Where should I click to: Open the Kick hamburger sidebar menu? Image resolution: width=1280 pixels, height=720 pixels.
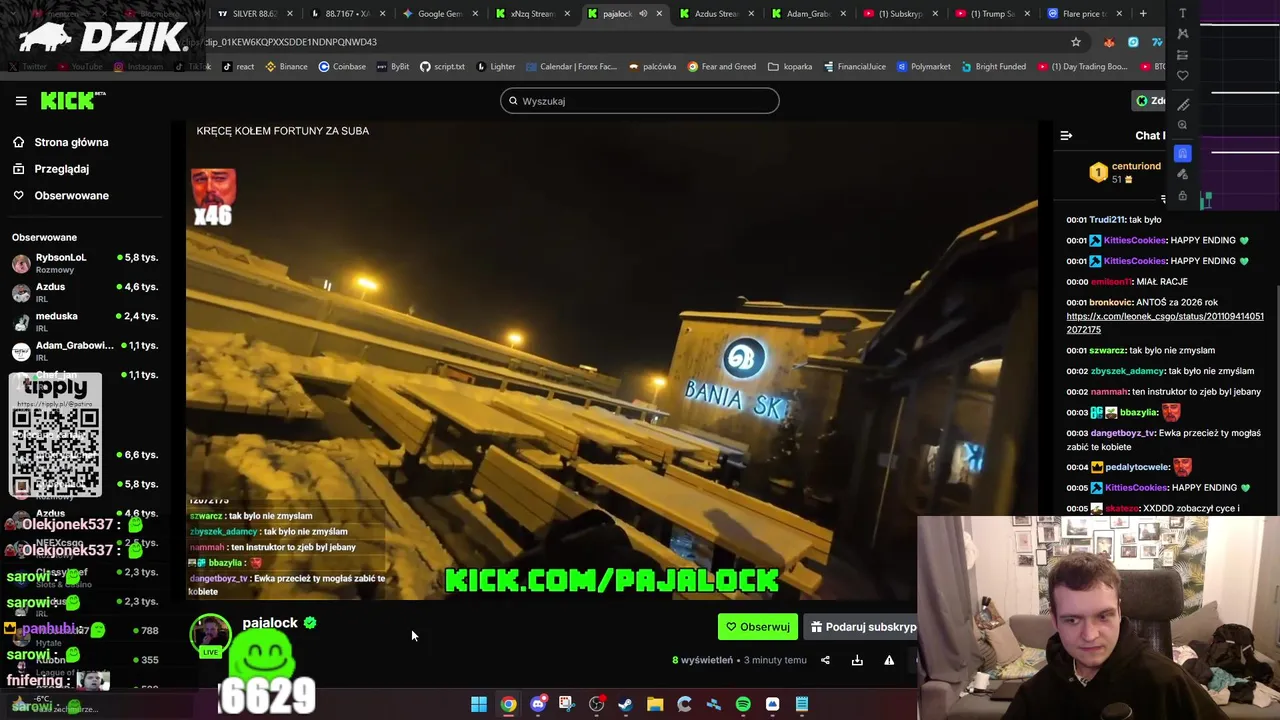point(21,101)
